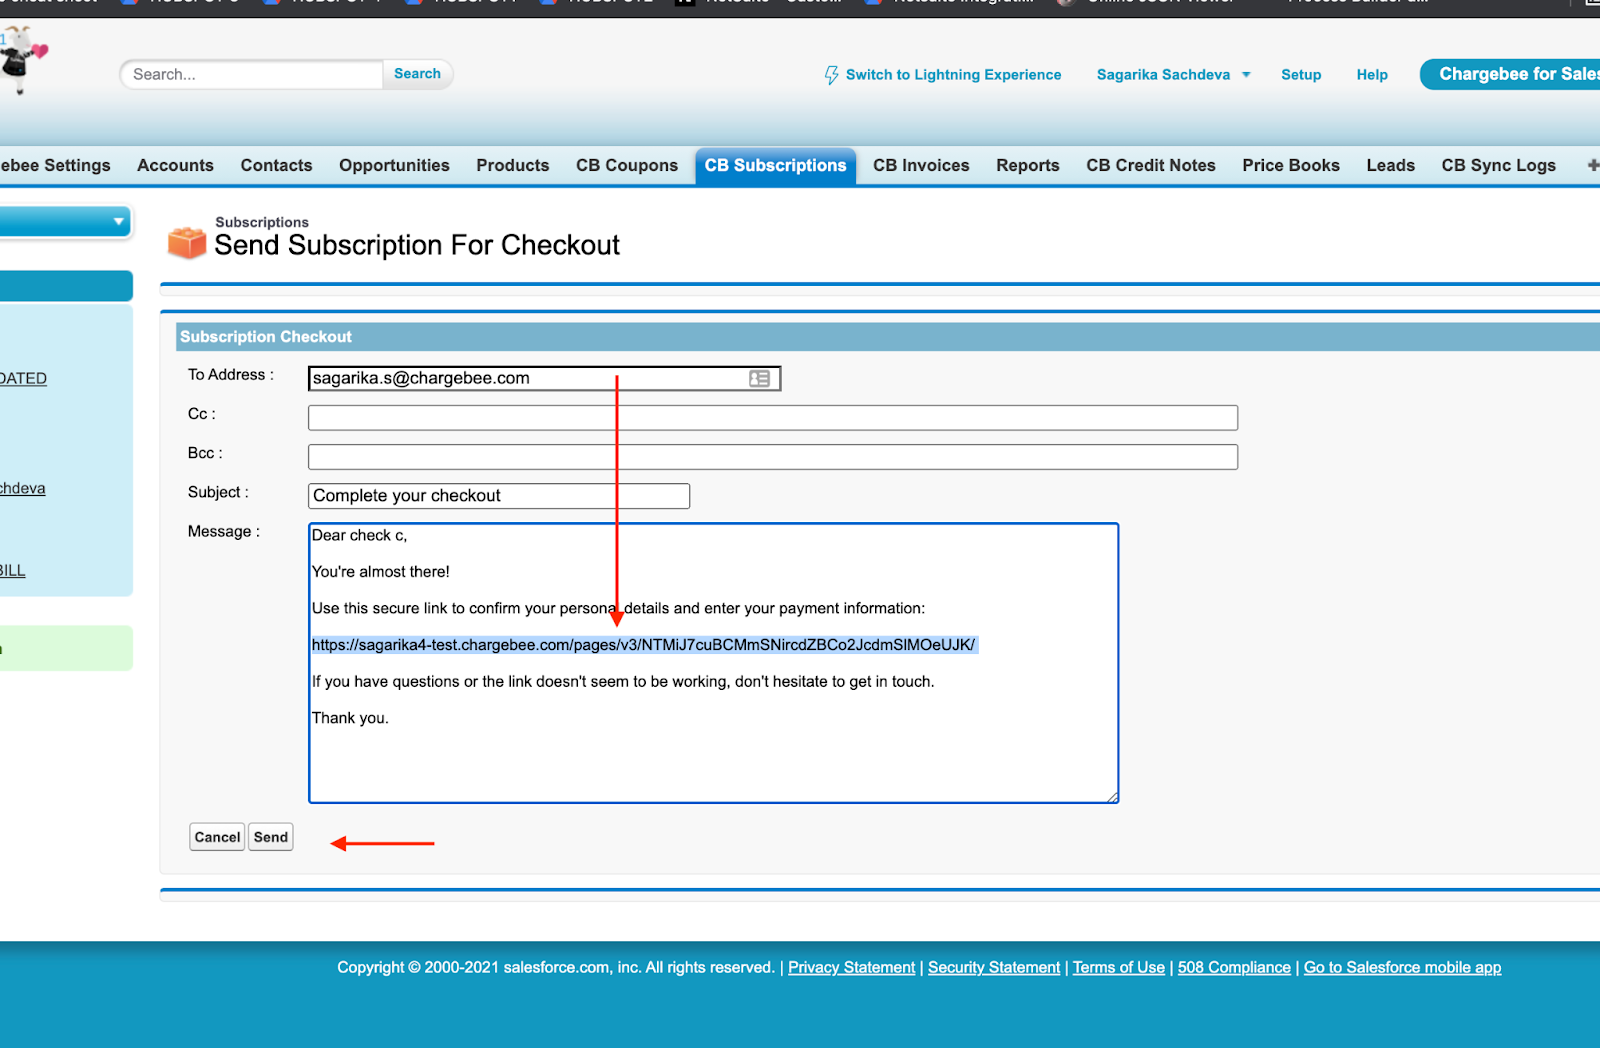Open the Chargebee for Sales app menu
Screen dimensions: 1600x1048
[x=1510, y=74]
